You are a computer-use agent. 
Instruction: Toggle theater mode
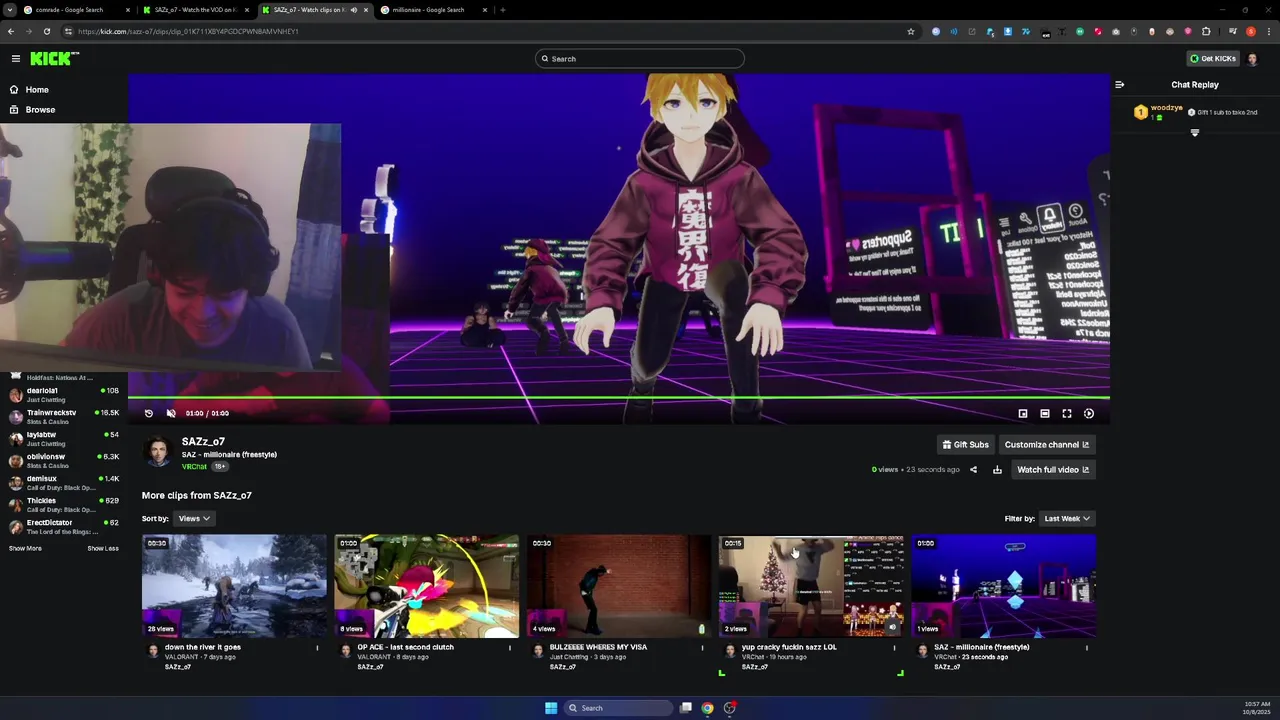coord(1045,413)
